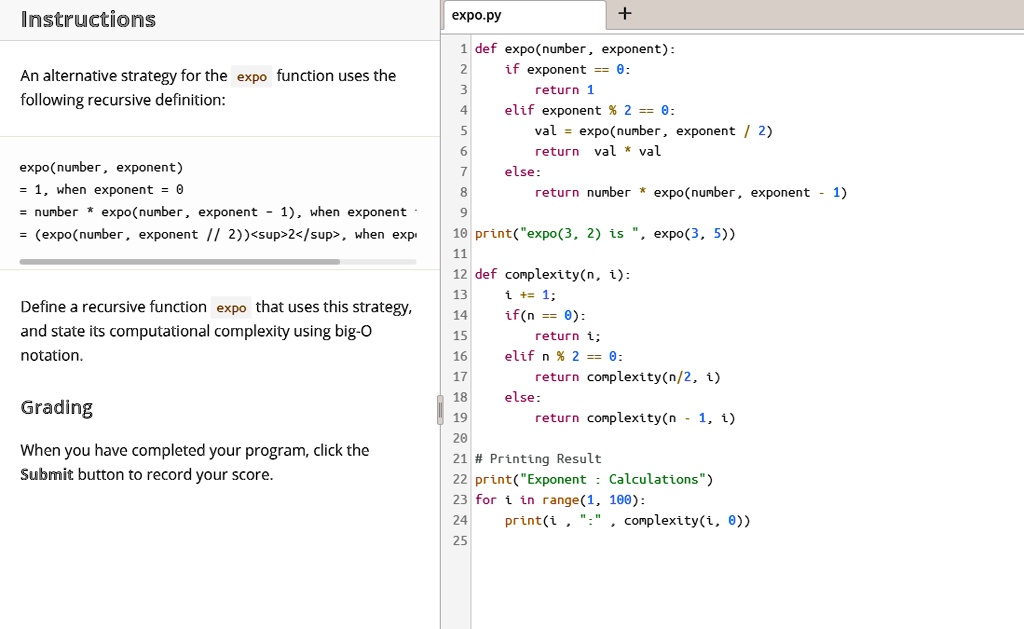Click the horizontal scrollbar under recursive definition

(x=180, y=261)
